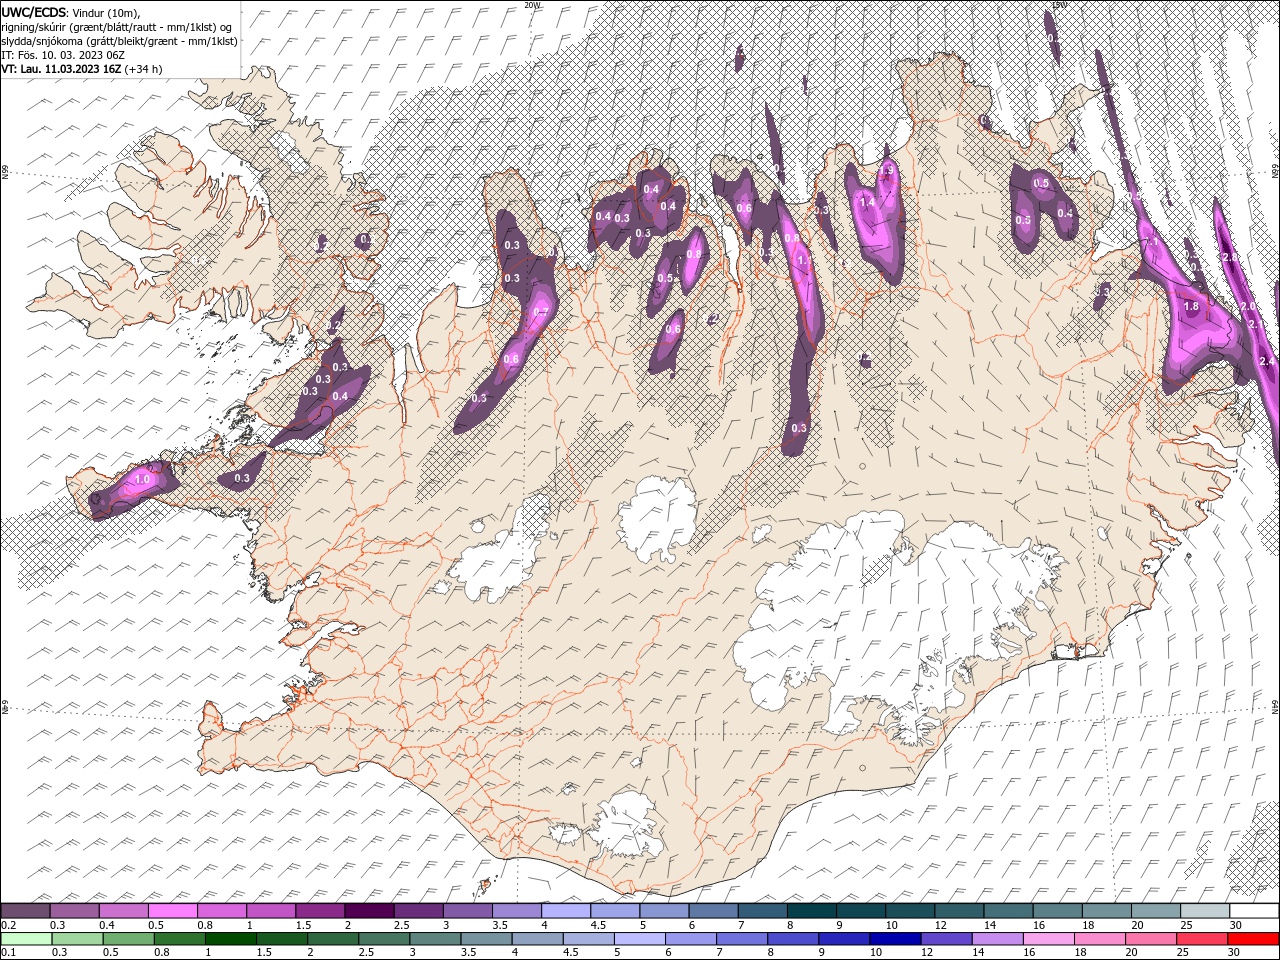Click the 3 swatch in the lower legend row
Viewport: 1280px width, 960px height.
click(x=435, y=939)
